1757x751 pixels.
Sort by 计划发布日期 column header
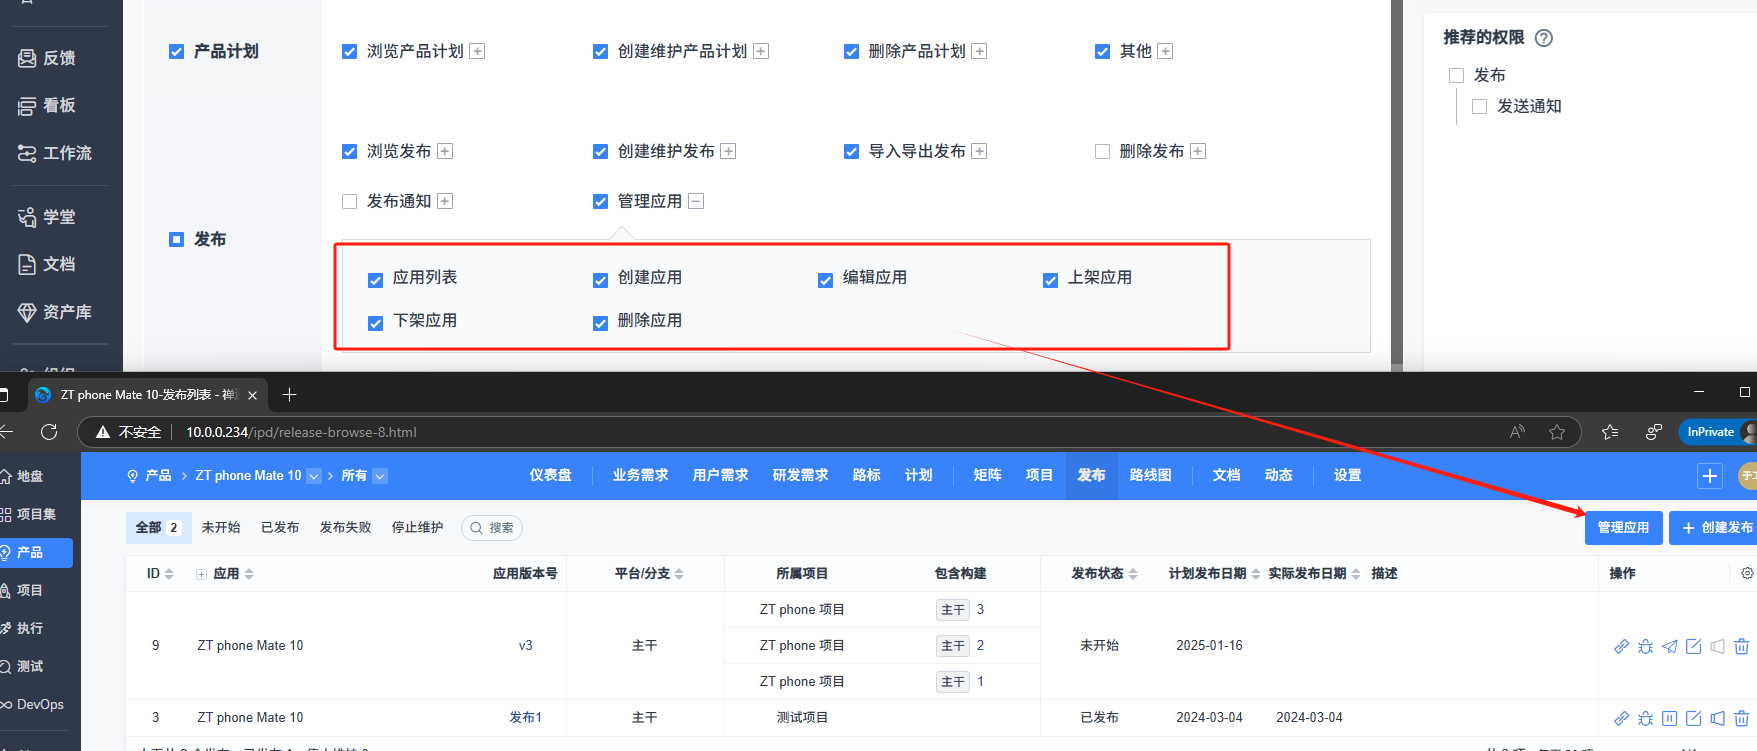pos(1214,573)
